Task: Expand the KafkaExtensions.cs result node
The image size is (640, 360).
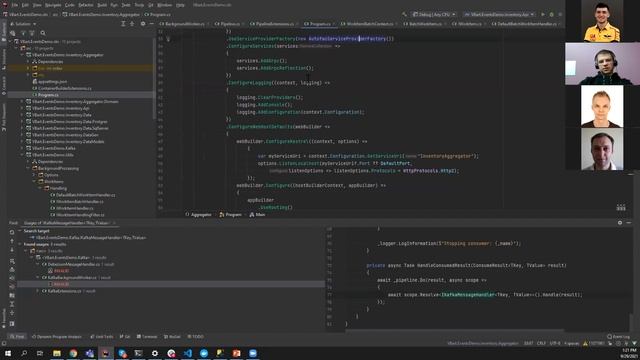Action: [x=38, y=291]
